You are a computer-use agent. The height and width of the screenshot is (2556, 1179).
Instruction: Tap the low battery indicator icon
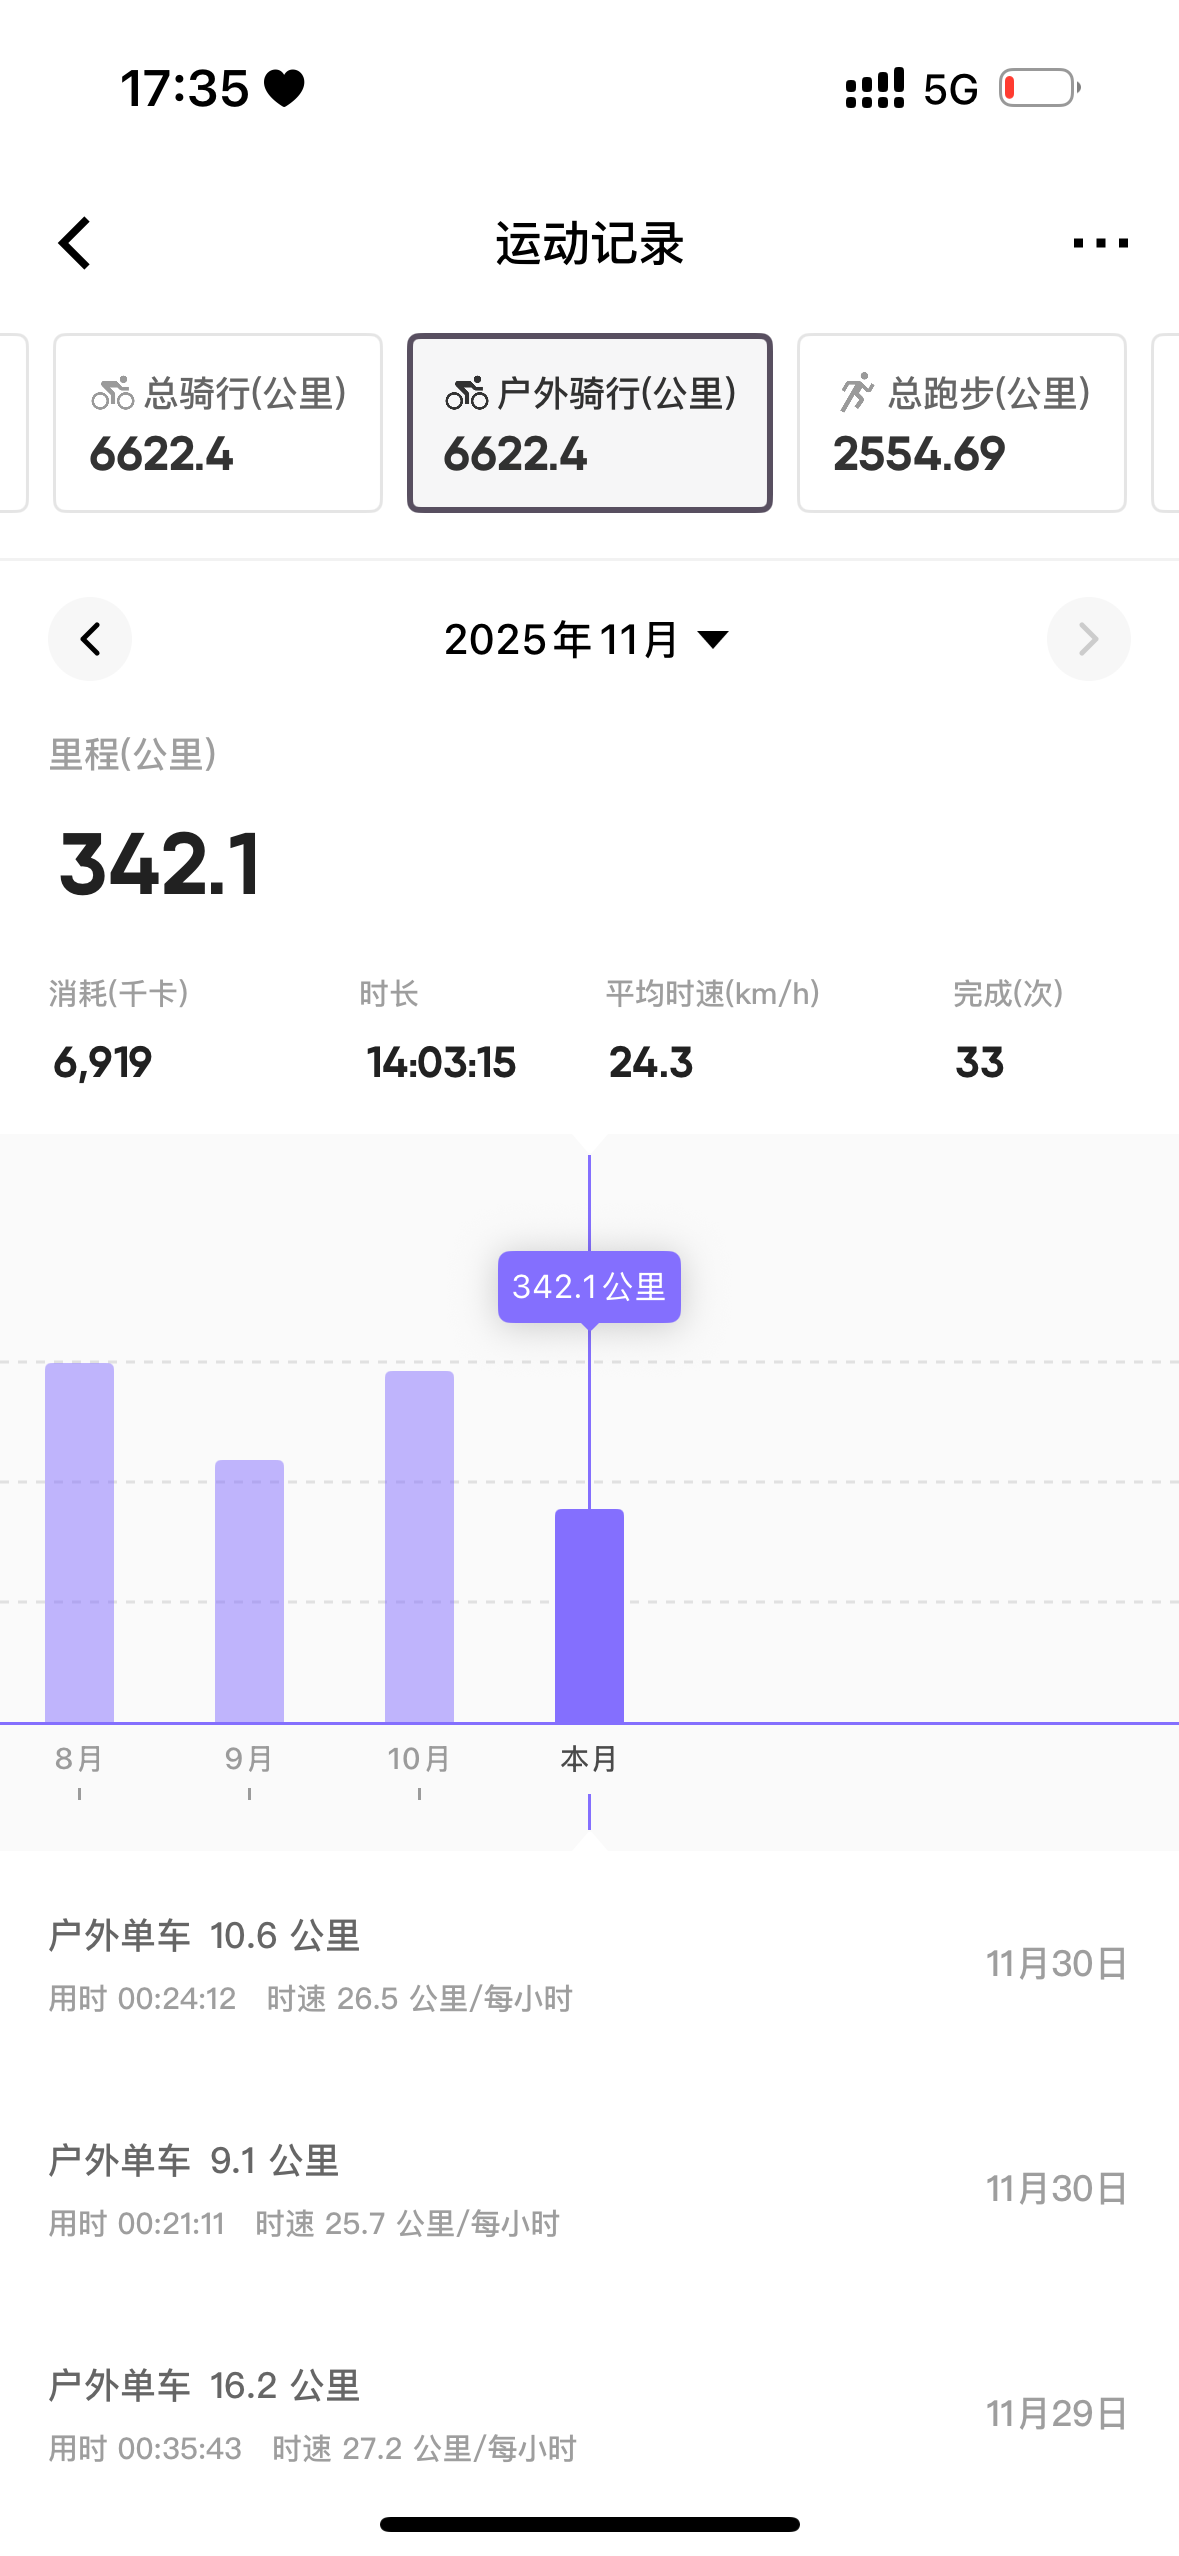pos(1040,88)
